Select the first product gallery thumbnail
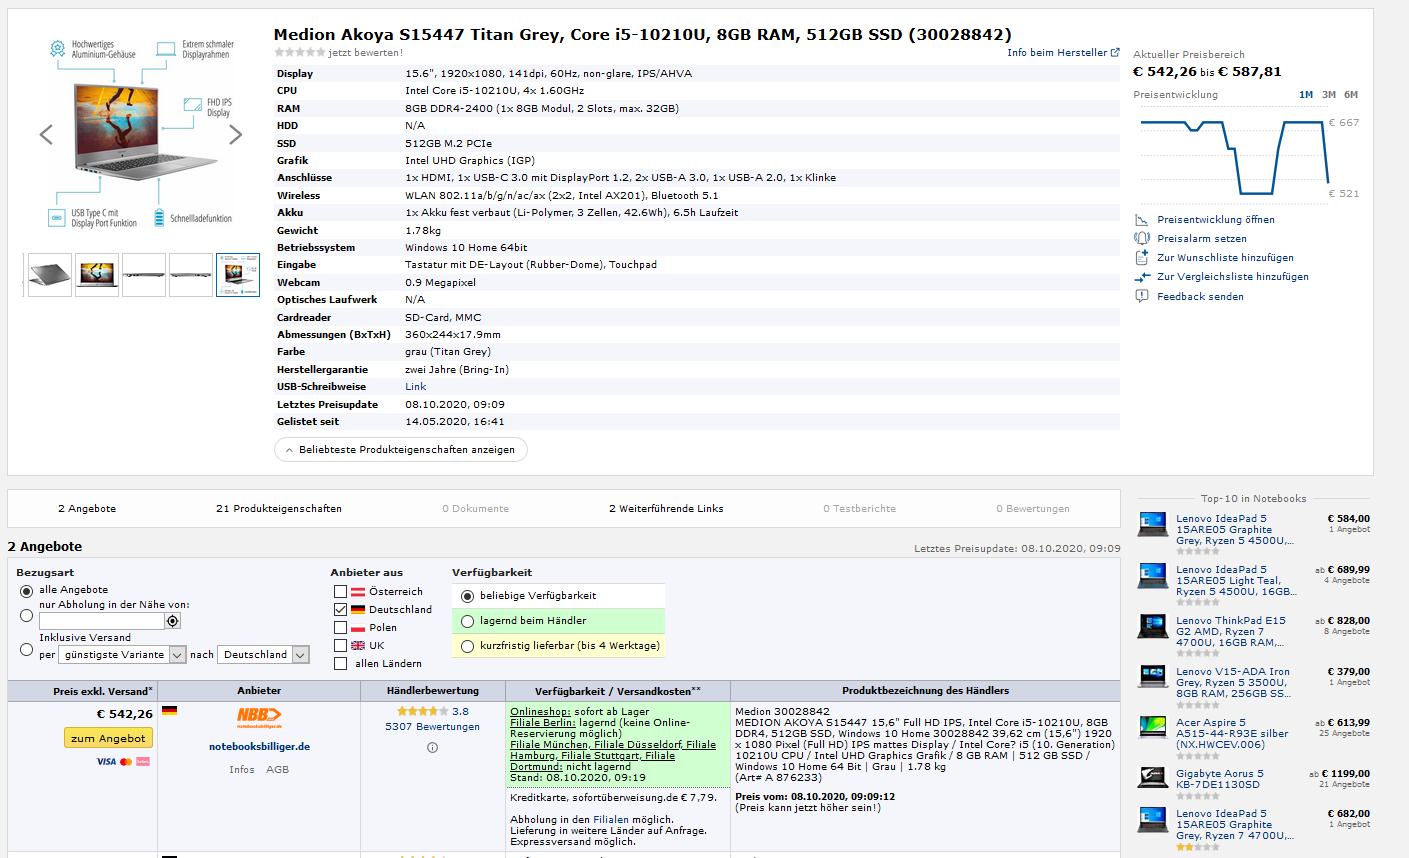Viewport: 1409px width, 858px height. [x=50, y=275]
